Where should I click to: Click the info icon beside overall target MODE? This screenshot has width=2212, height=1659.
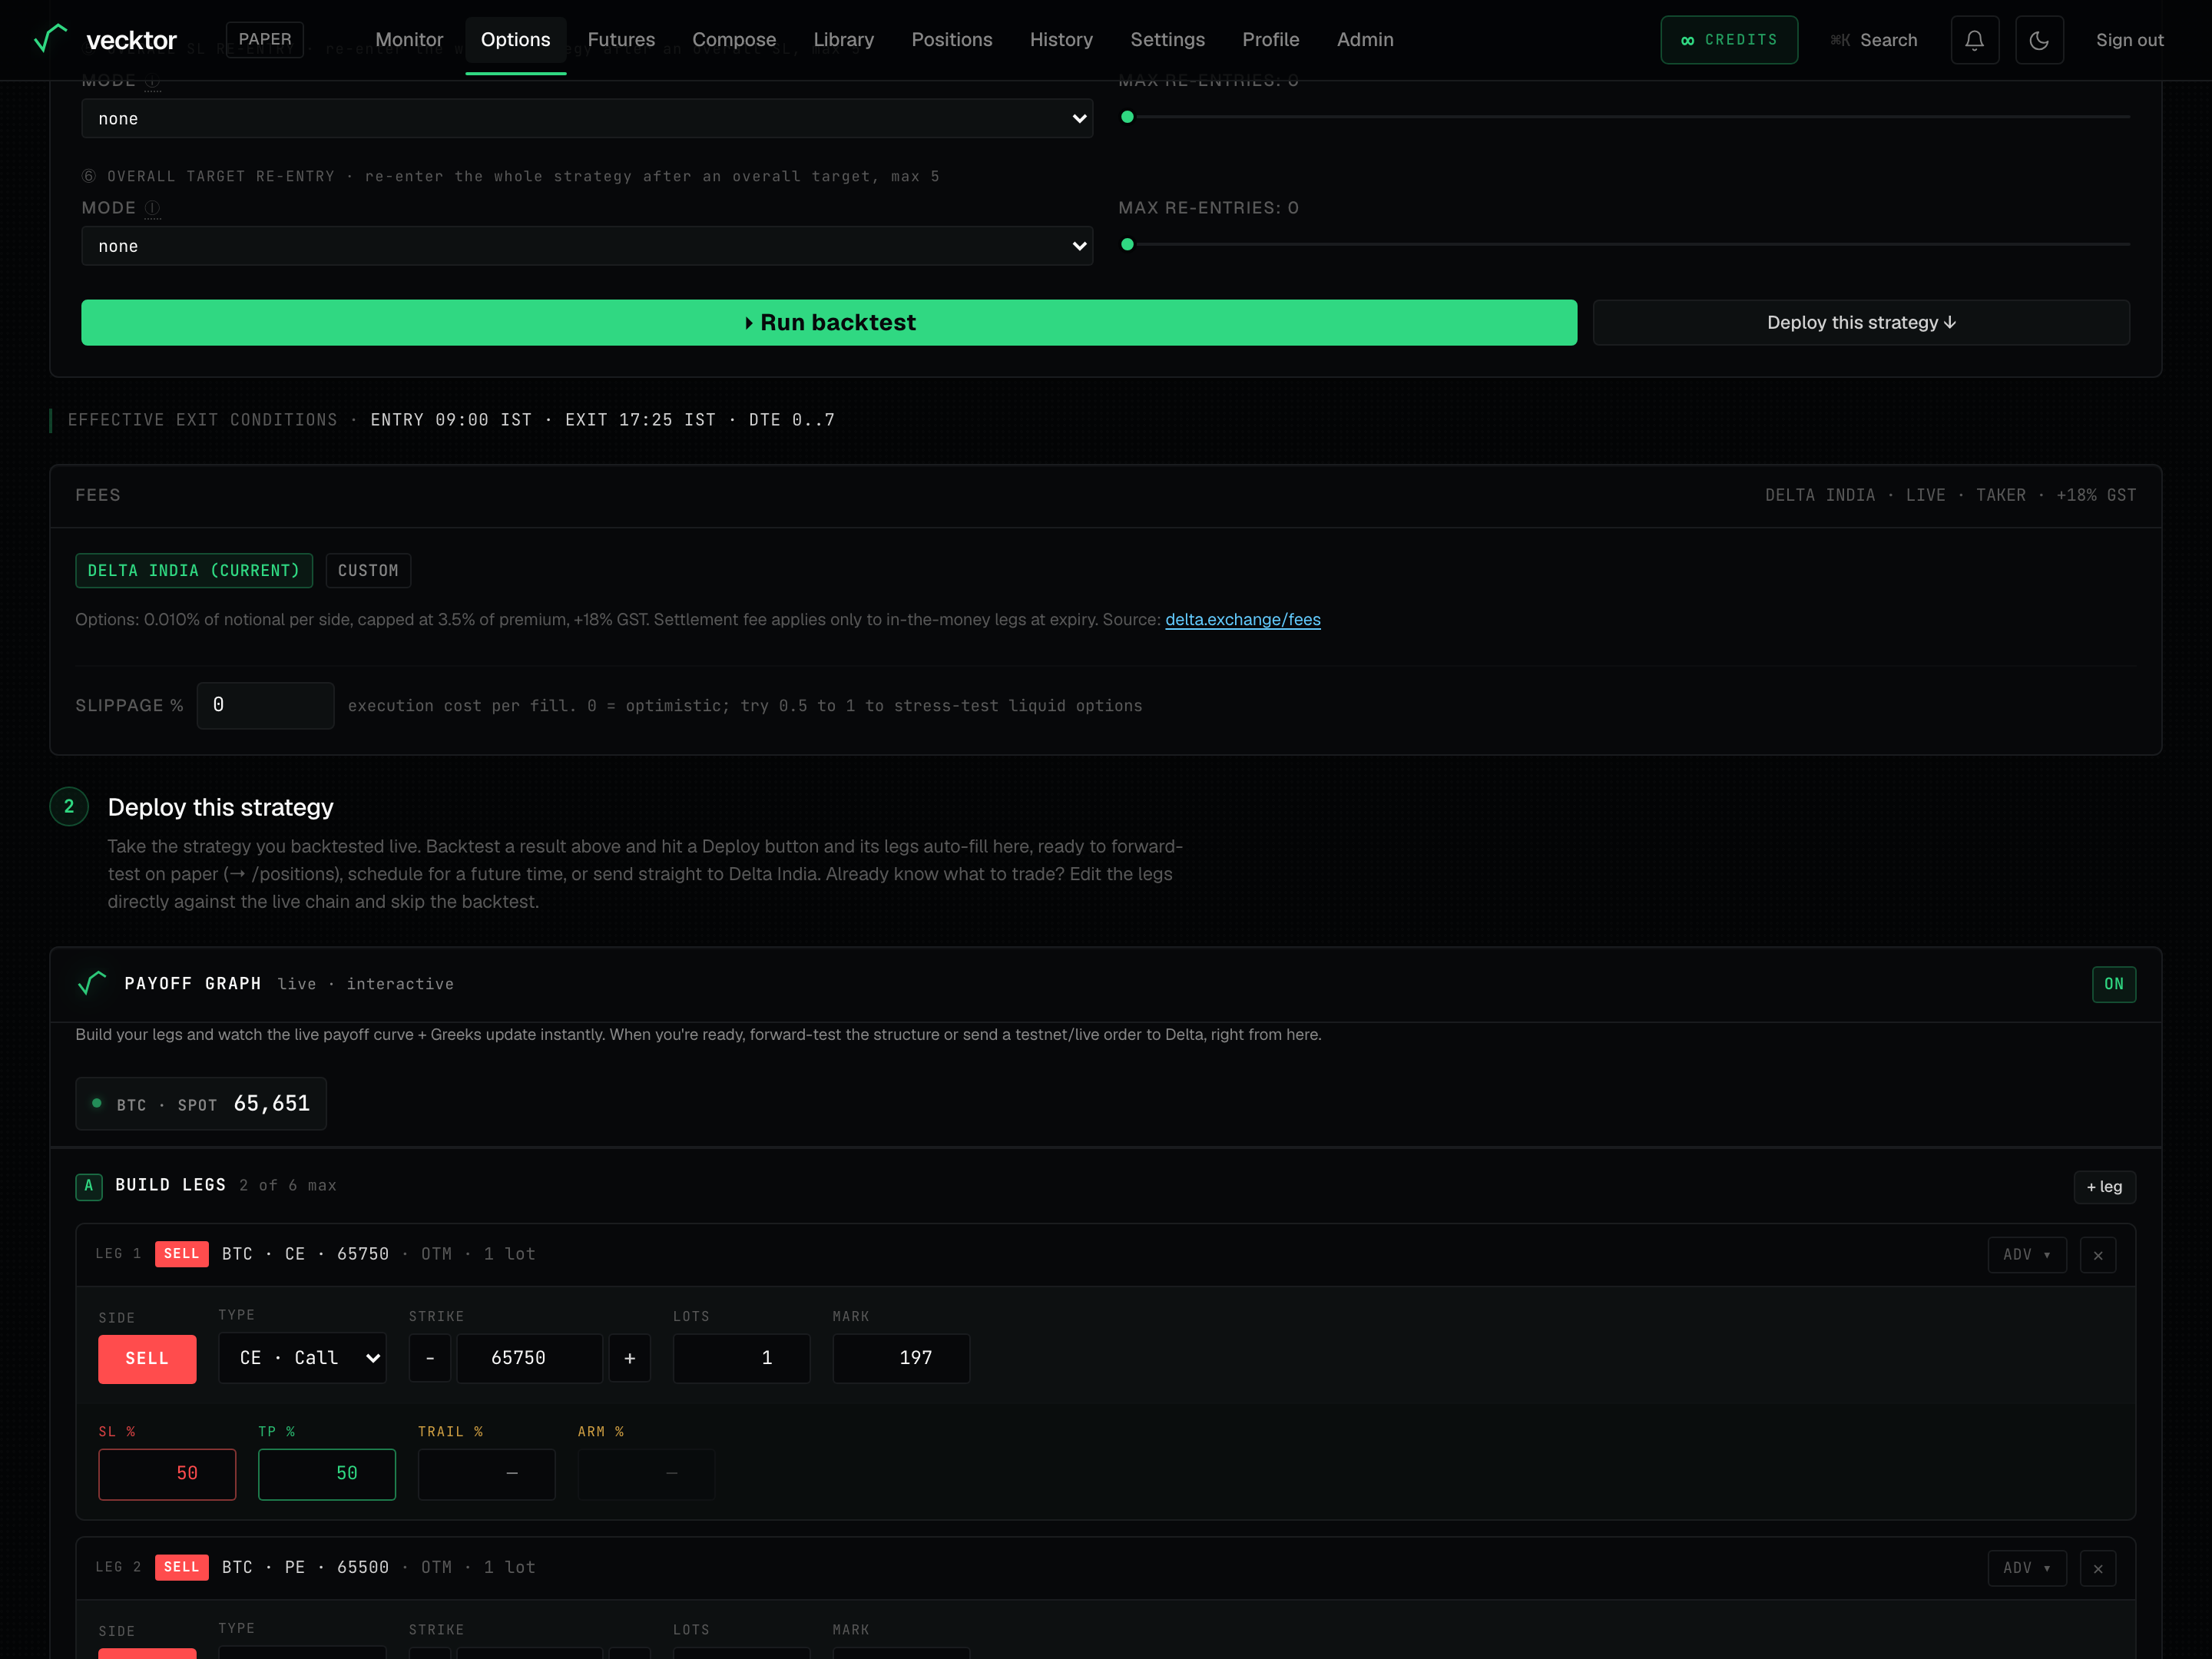click(x=152, y=208)
